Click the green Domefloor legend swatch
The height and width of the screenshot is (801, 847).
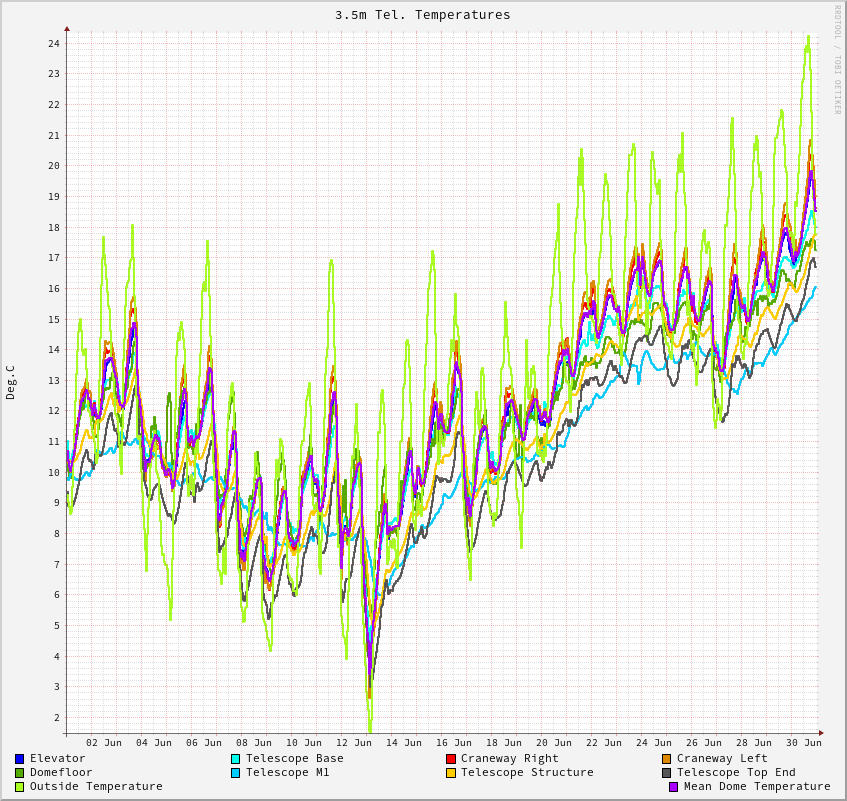tap(19, 773)
